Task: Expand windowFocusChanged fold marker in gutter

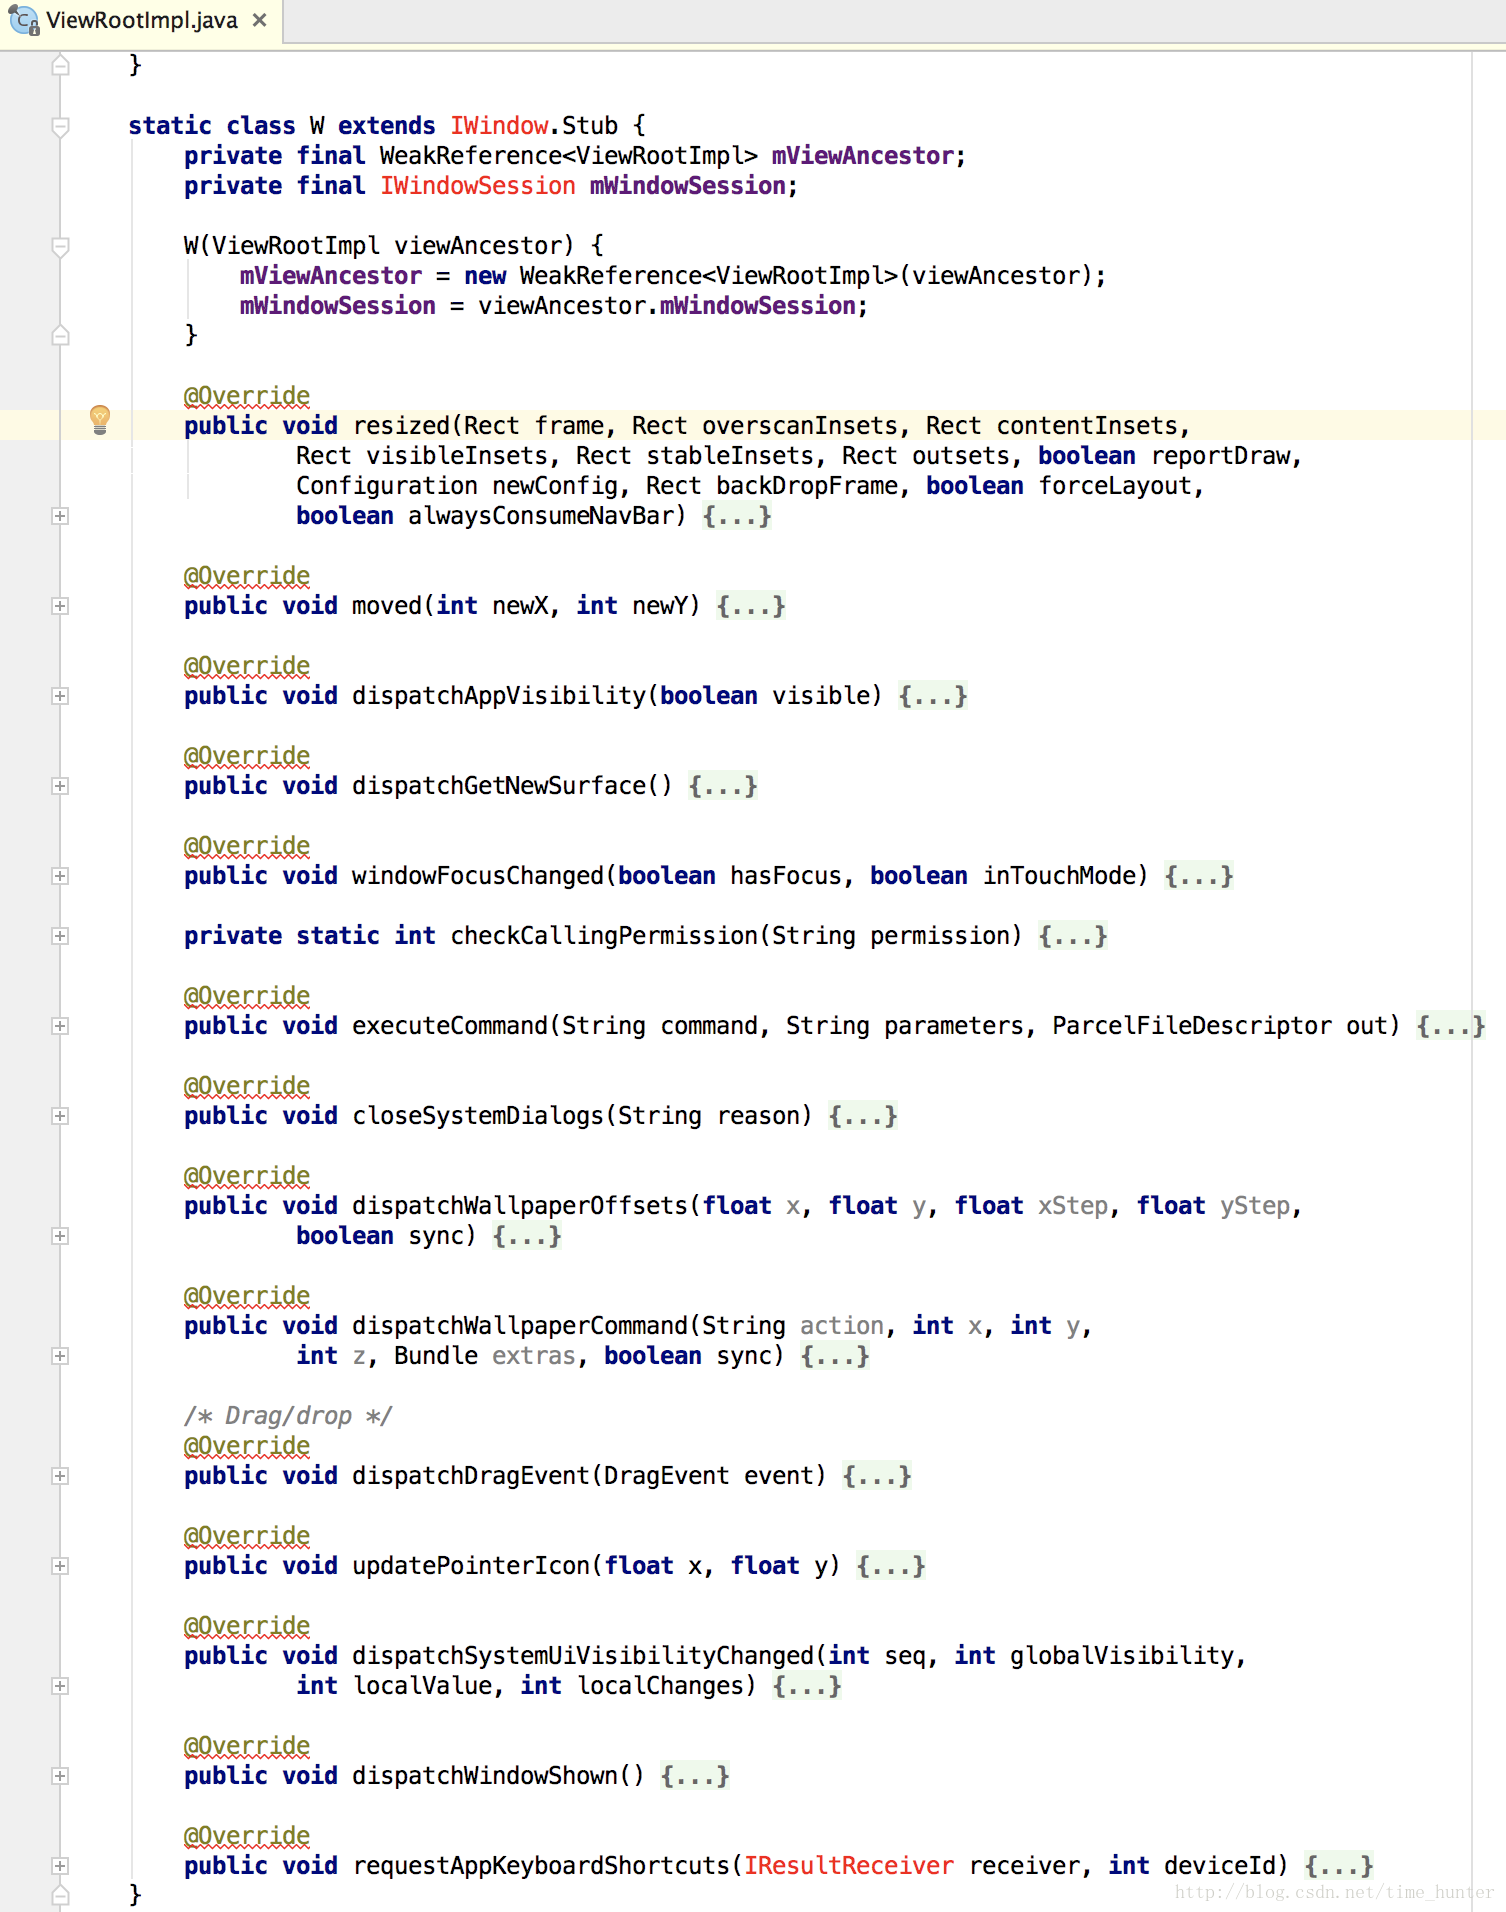Action: point(60,876)
